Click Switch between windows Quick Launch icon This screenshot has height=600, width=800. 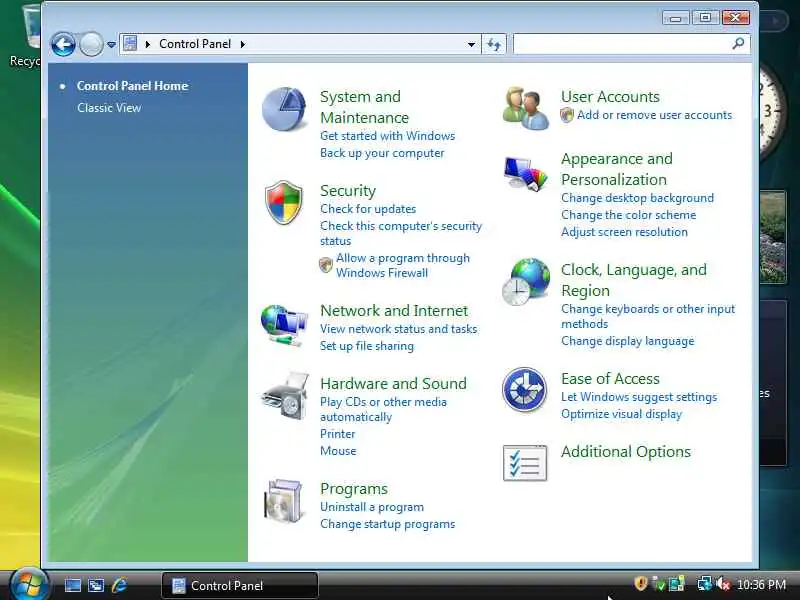tap(96, 585)
